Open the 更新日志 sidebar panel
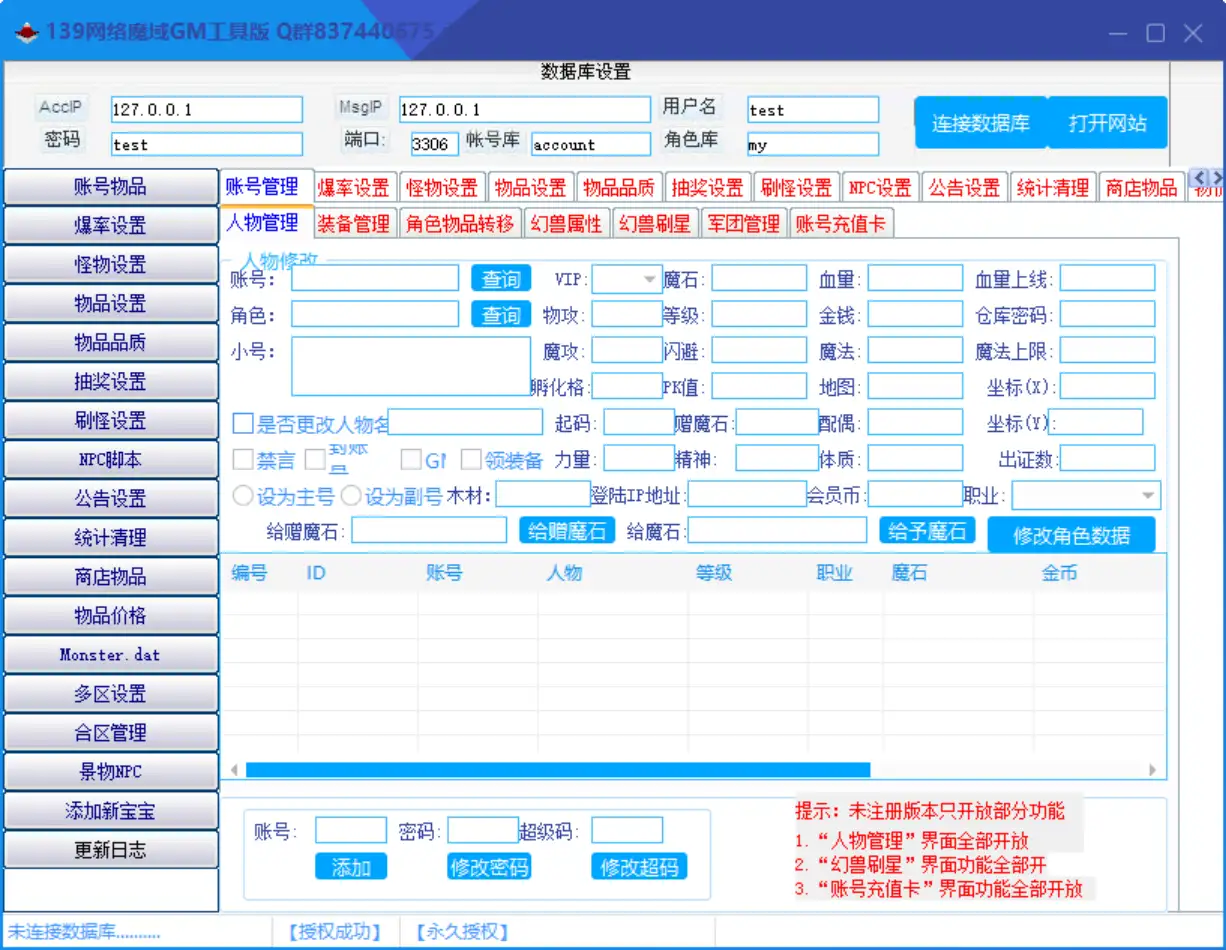Viewport: 1226px width, 950px height. pyautogui.click(x=110, y=849)
